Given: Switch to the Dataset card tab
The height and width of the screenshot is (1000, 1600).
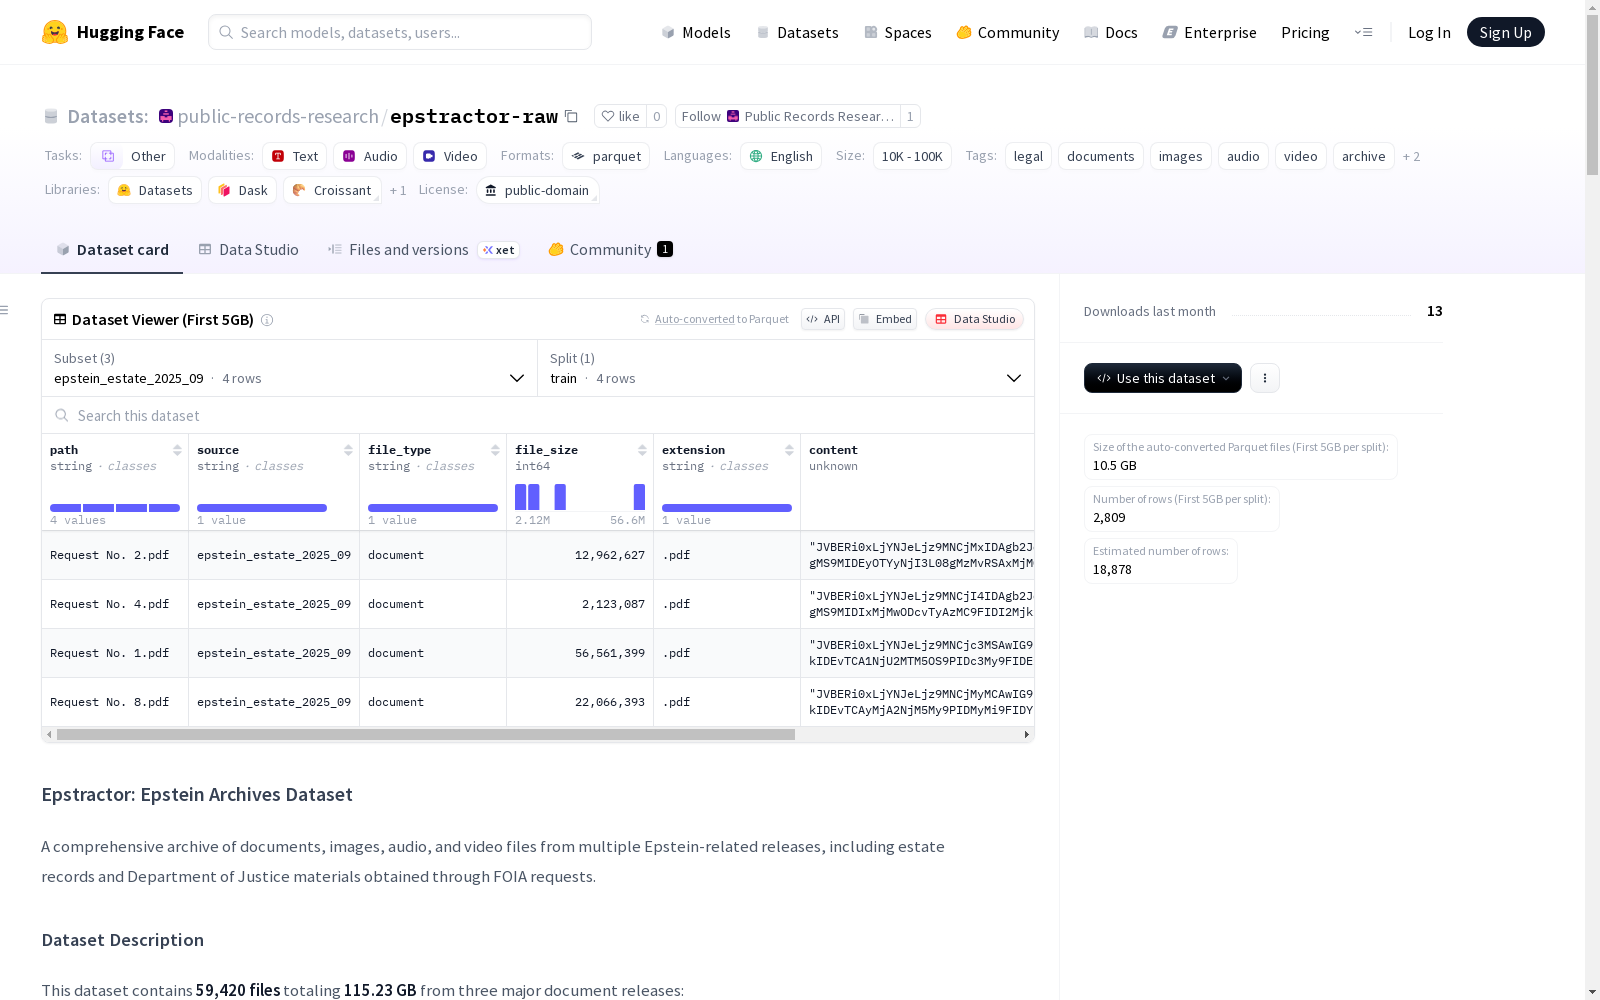Looking at the screenshot, I should tap(112, 250).
